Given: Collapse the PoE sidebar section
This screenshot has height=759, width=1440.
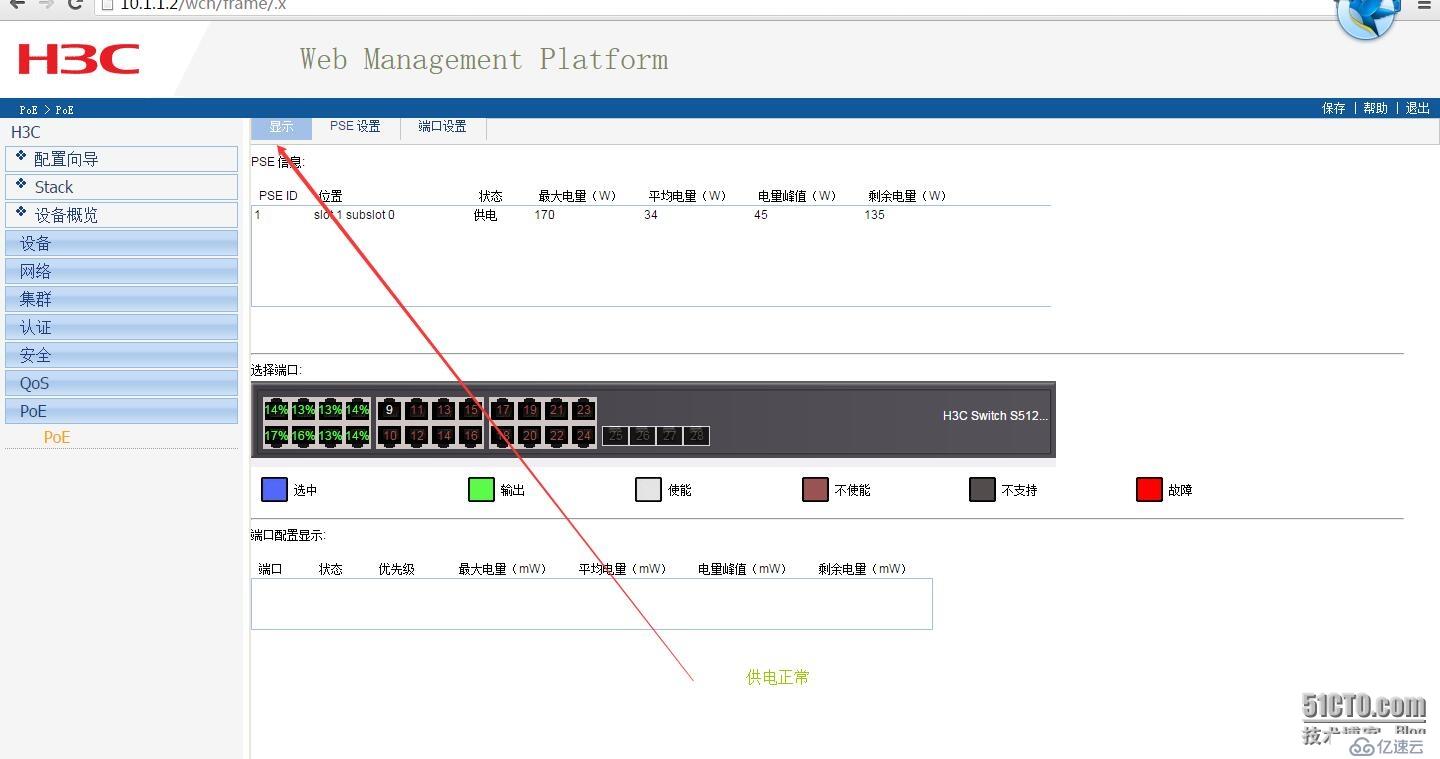Looking at the screenshot, I should [x=122, y=411].
